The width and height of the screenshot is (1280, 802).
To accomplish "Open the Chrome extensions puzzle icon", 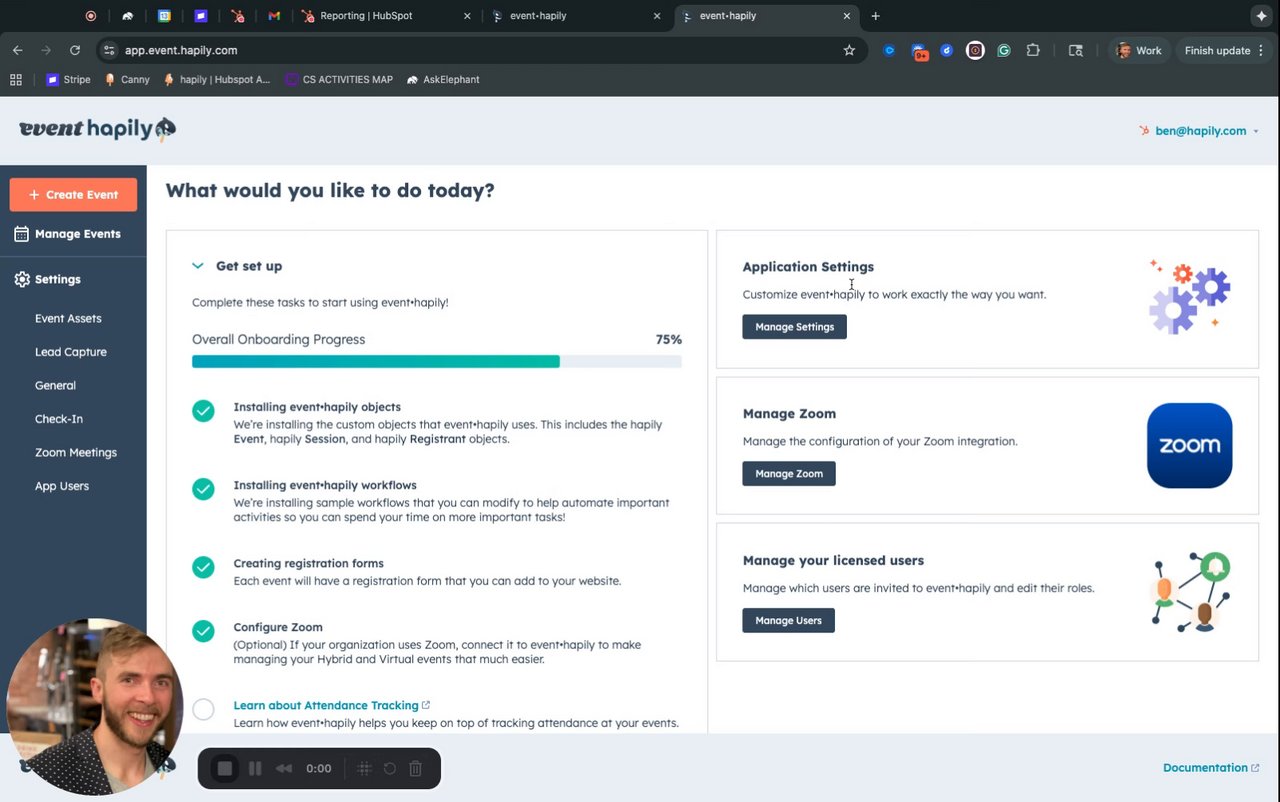I will click(1033, 50).
